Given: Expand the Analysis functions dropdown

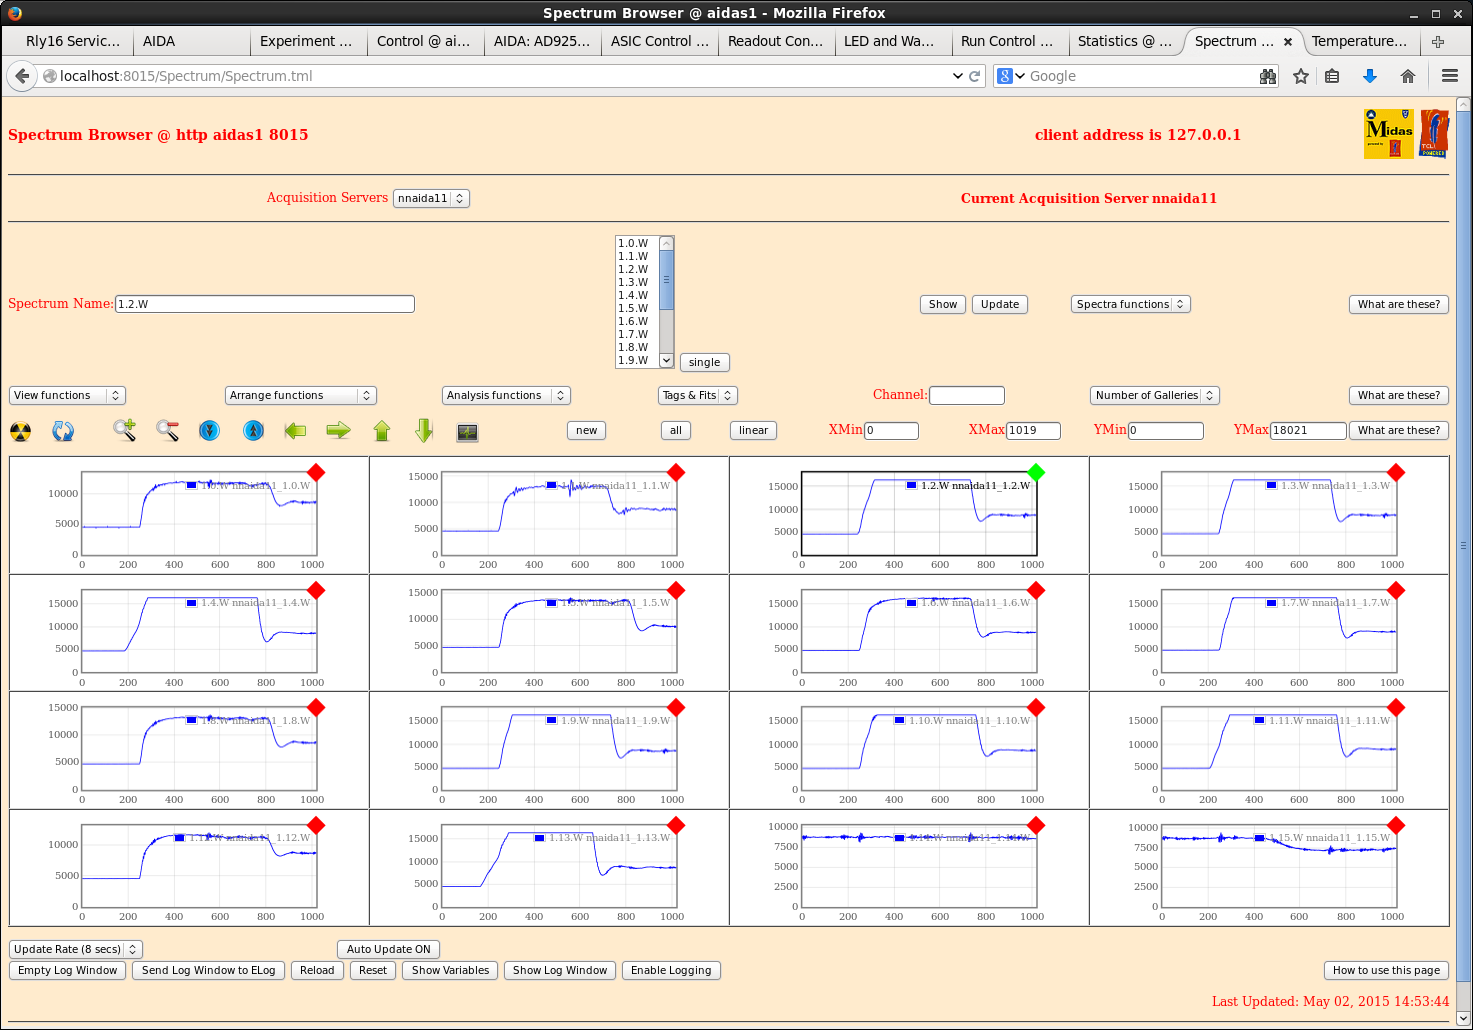Looking at the screenshot, I should coord(505,395).
